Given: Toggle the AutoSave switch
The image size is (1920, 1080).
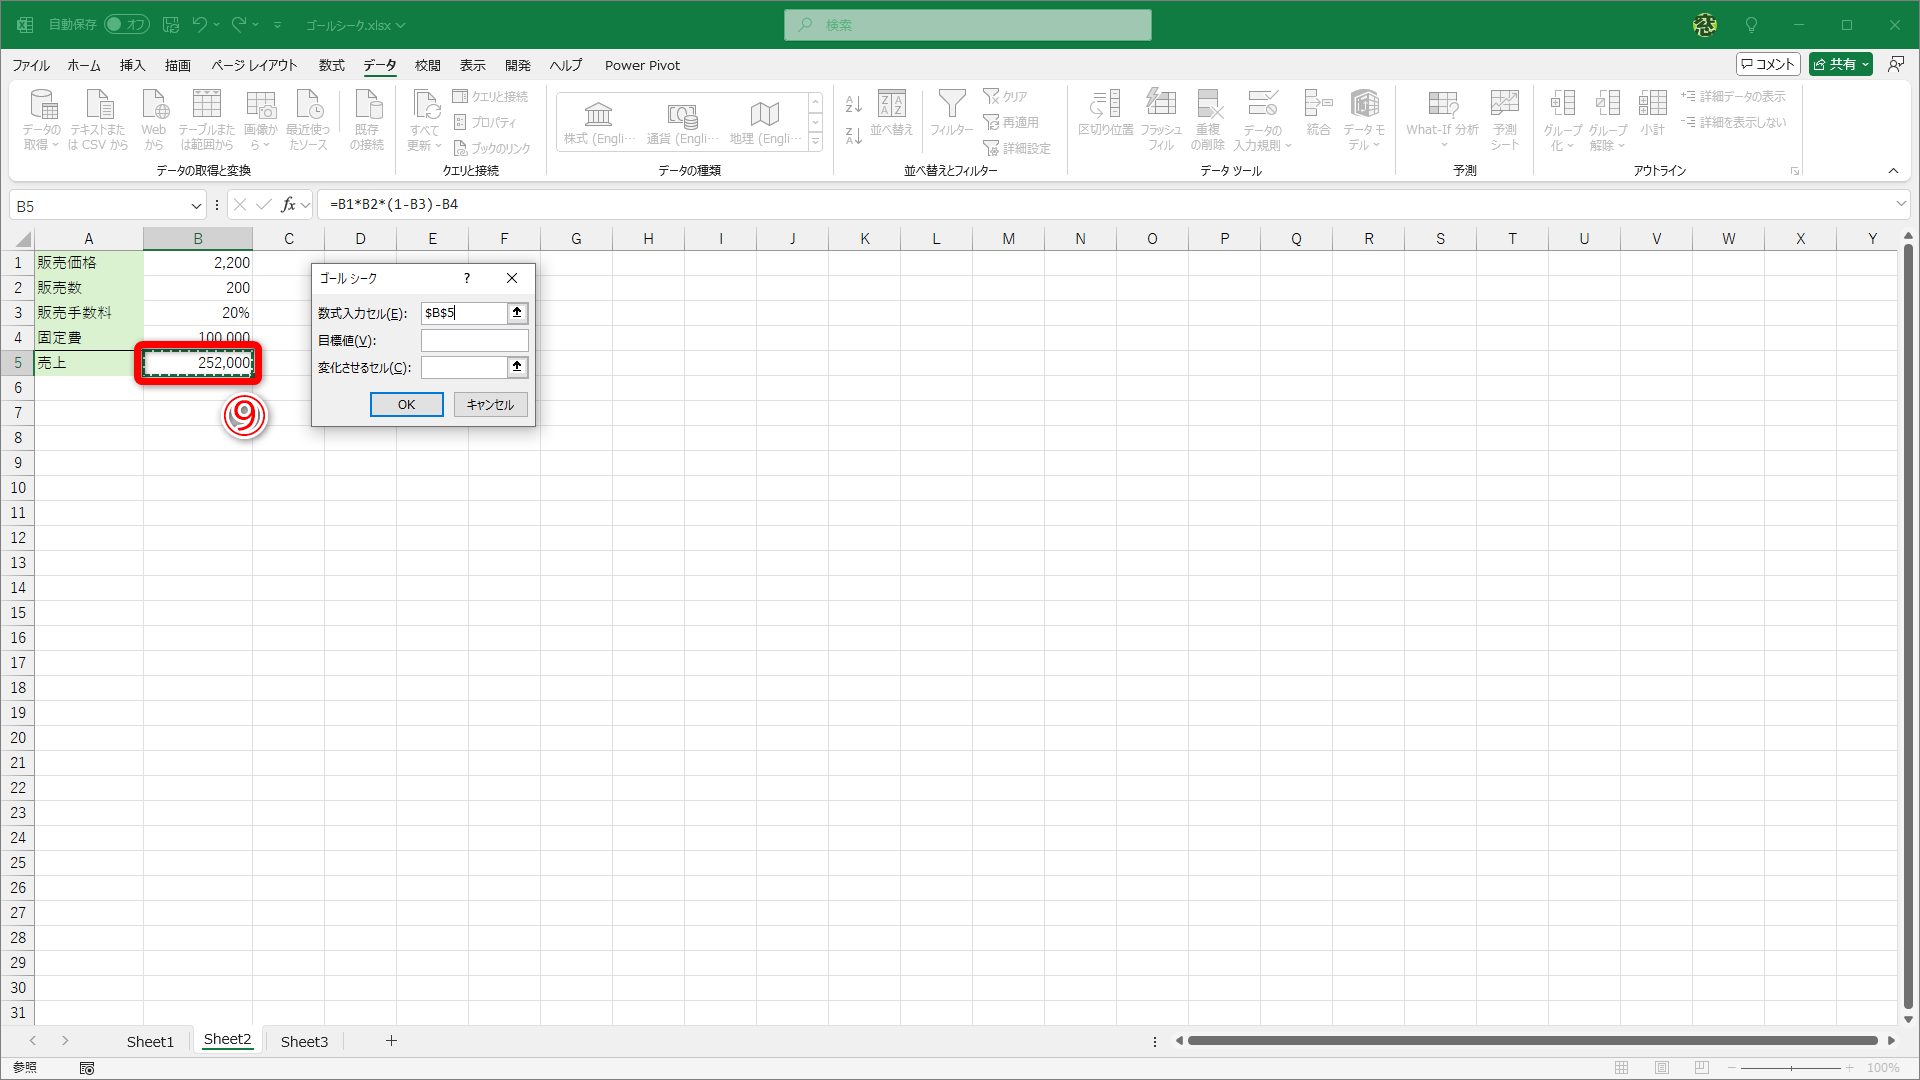Looking at the screenshot, I should 127,25.
